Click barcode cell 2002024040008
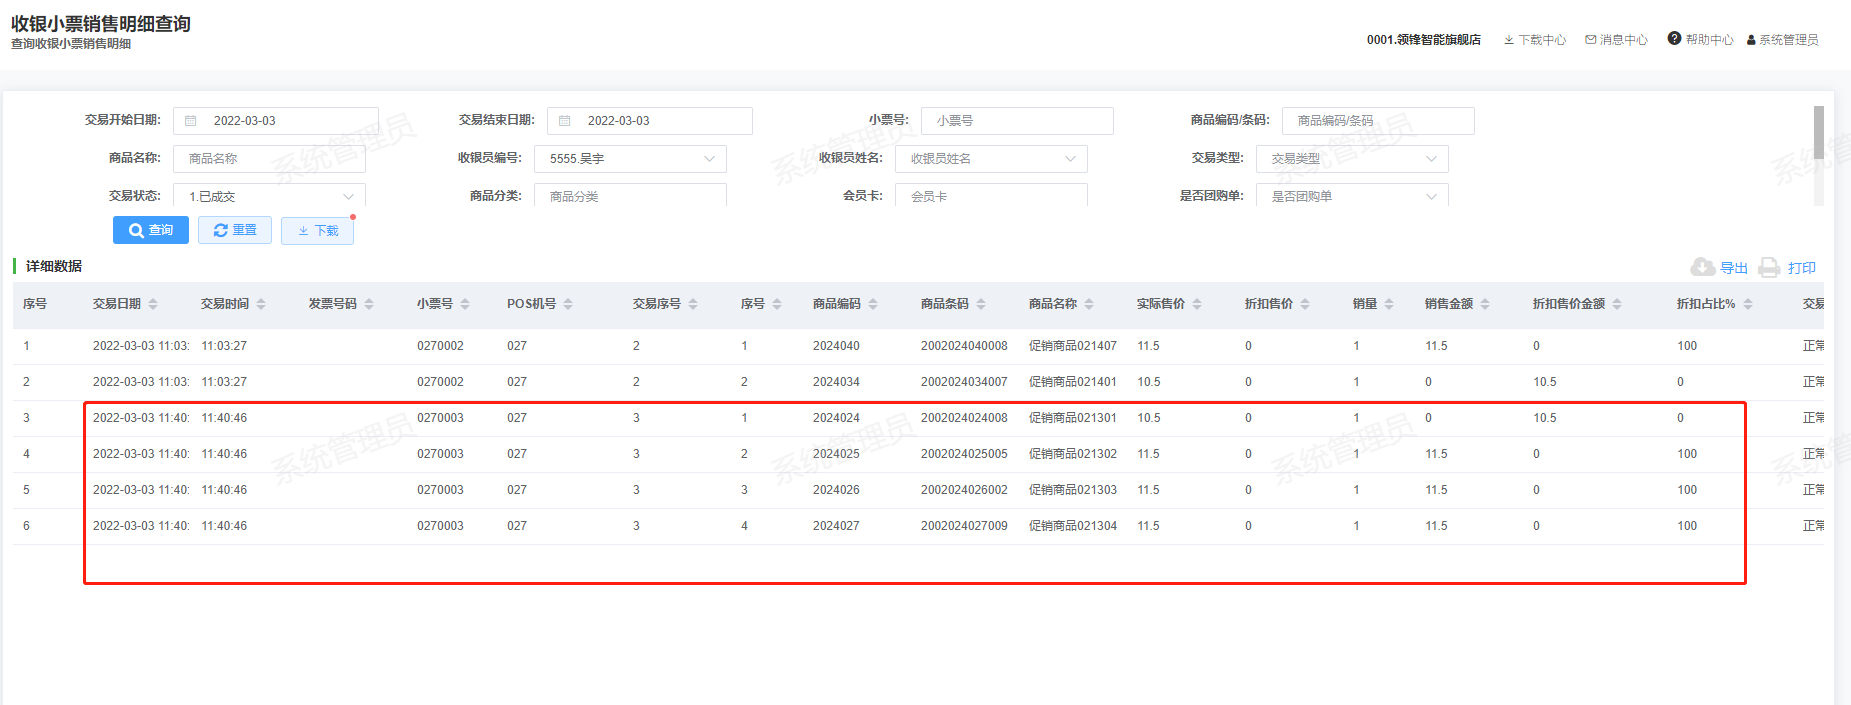This screenshot has height=705, width=1851. pos(964,346)
